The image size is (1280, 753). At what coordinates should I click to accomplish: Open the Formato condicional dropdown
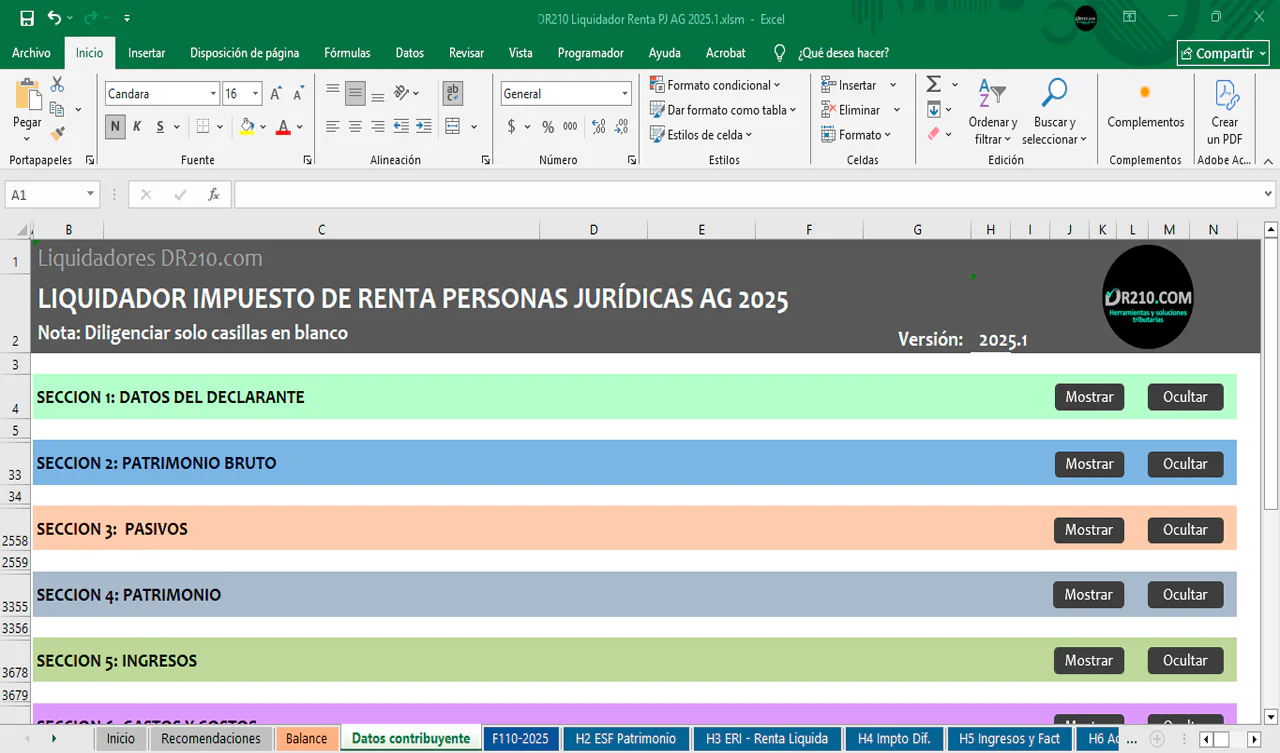click(714, 85)
